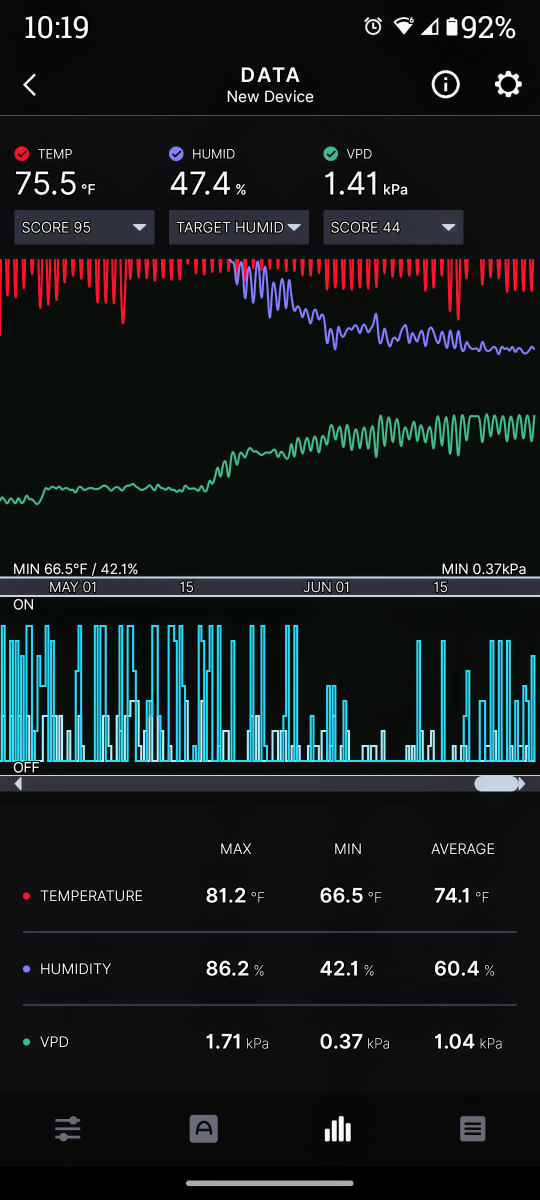Viewport: 540px width, 1200px height.
Task: Open the settings gear icon
Action: point(508,85)
